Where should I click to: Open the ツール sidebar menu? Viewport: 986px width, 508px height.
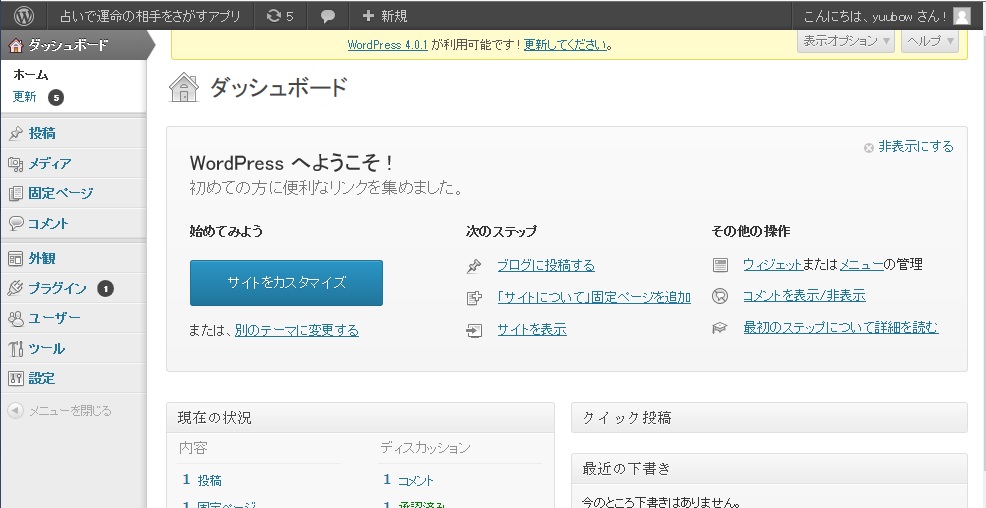click(x=74, y=348)
